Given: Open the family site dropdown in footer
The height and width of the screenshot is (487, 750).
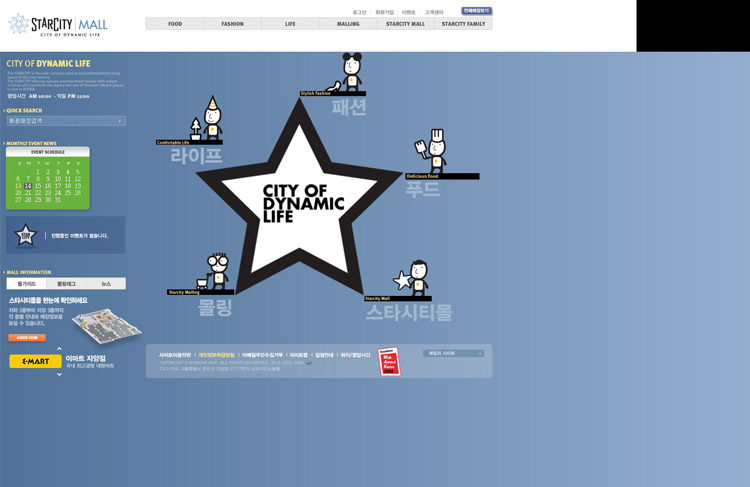Looking at the screenshot, I should (453, 354).
